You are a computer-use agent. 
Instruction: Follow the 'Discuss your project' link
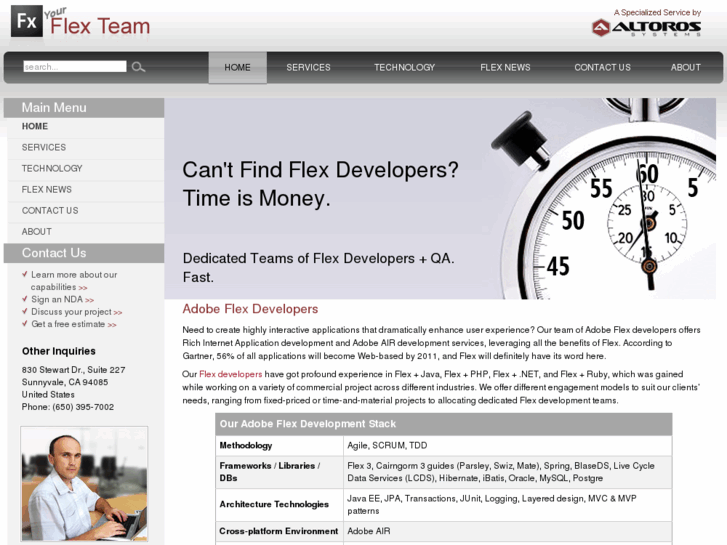[77, 312]
